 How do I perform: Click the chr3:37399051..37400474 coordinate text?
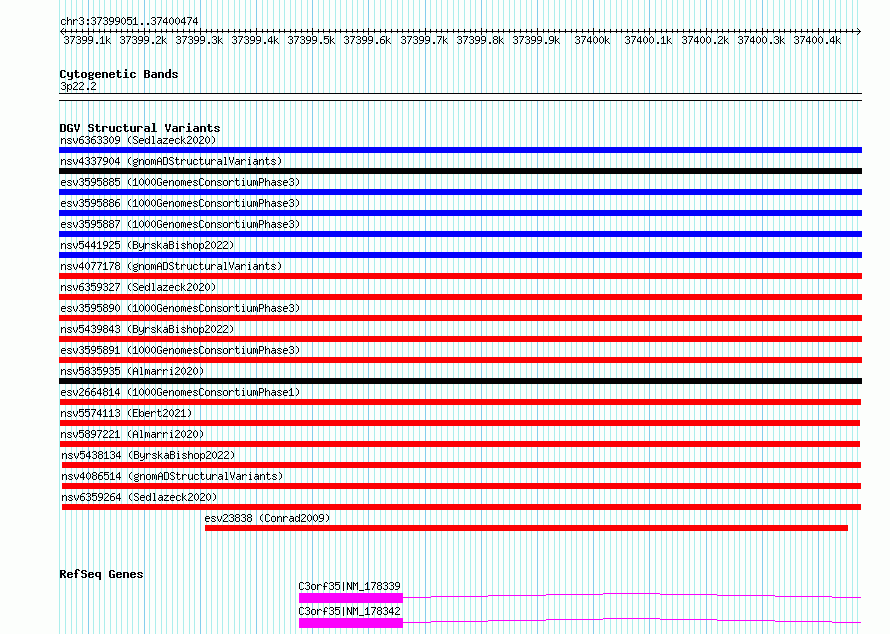coord(129,21)
